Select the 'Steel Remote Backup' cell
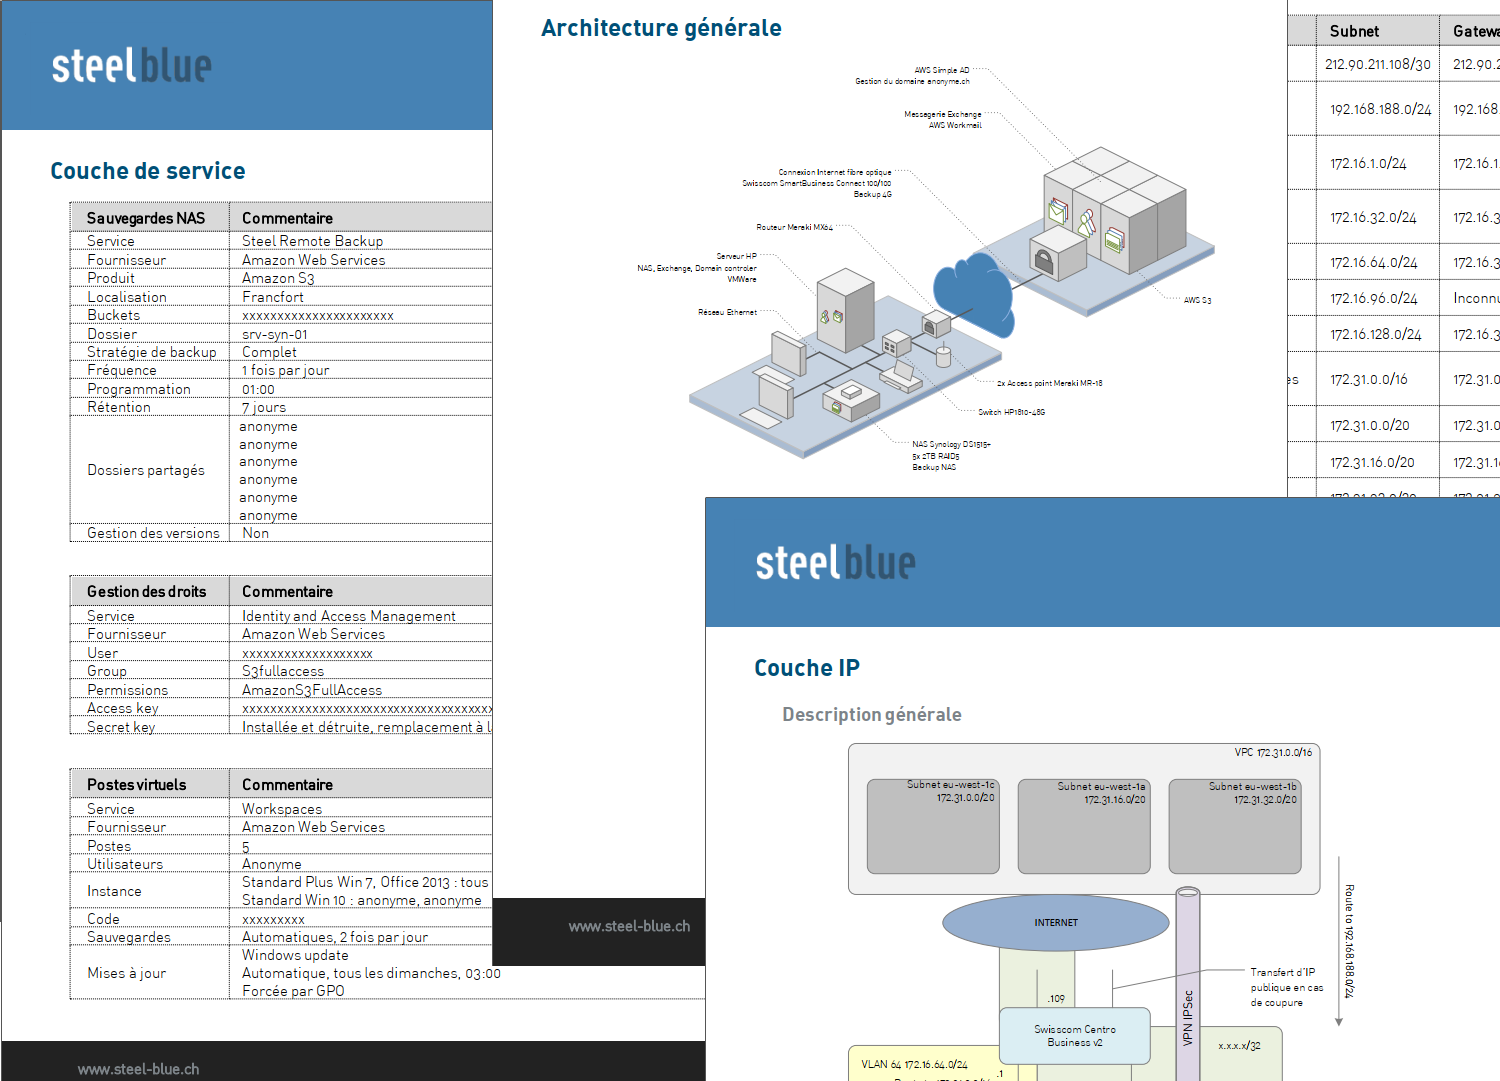The width and height of the screenshot is (1500, 1081). (x=312, y=241)
